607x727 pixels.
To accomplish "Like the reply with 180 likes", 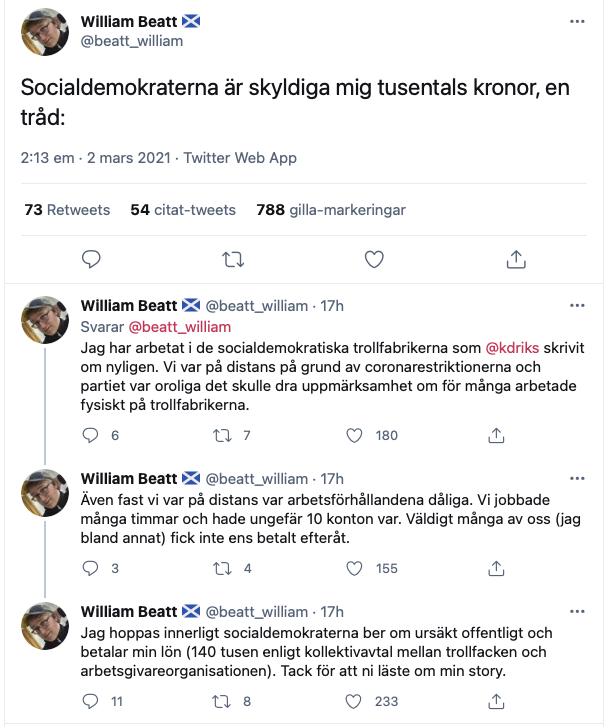I will pos(353,435).
